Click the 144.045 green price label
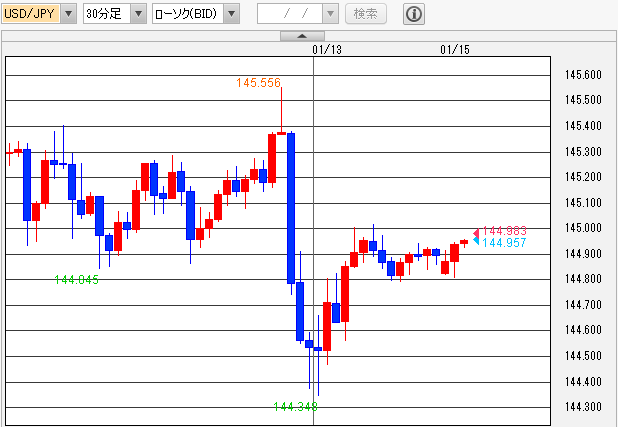This screenshot has height=427, width=618. point(76,280)
